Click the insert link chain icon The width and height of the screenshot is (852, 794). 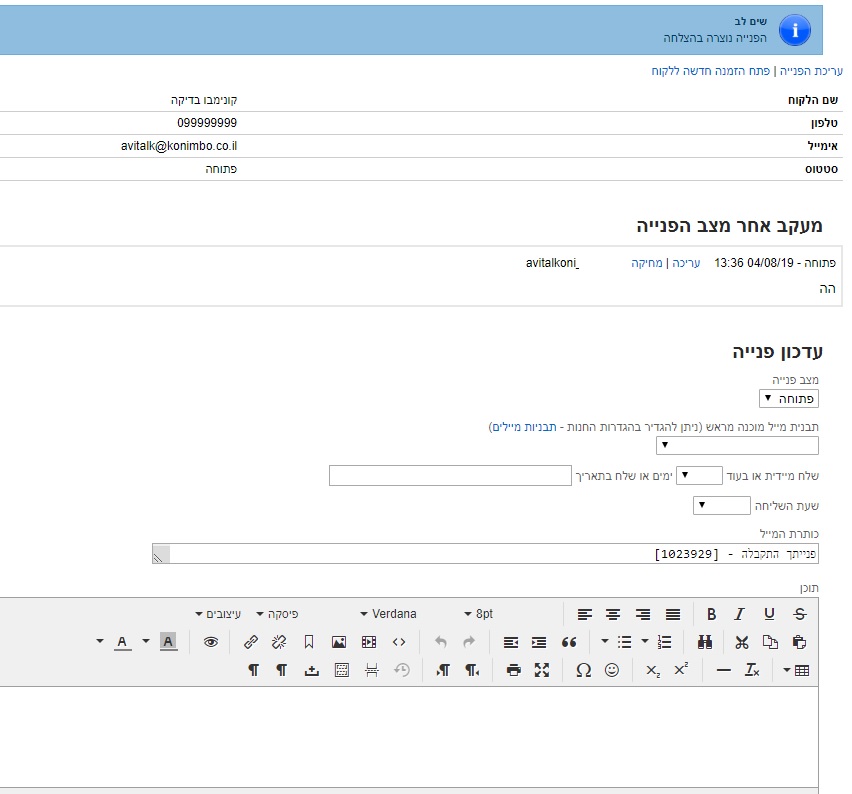point(251,642)
